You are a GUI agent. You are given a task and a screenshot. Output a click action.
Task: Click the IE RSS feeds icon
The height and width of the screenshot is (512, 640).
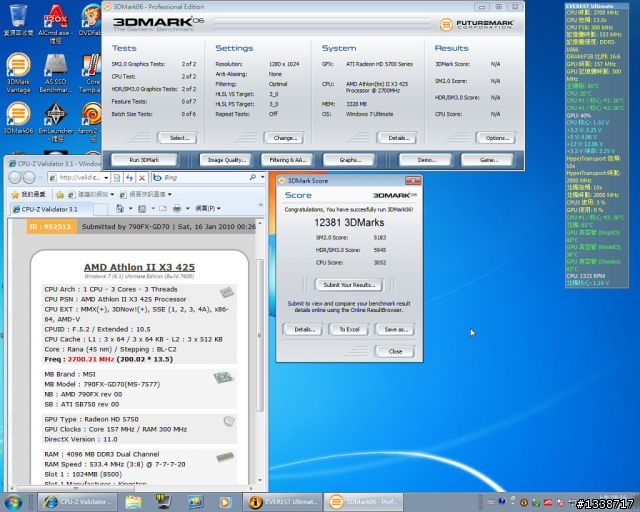[142, 209]
